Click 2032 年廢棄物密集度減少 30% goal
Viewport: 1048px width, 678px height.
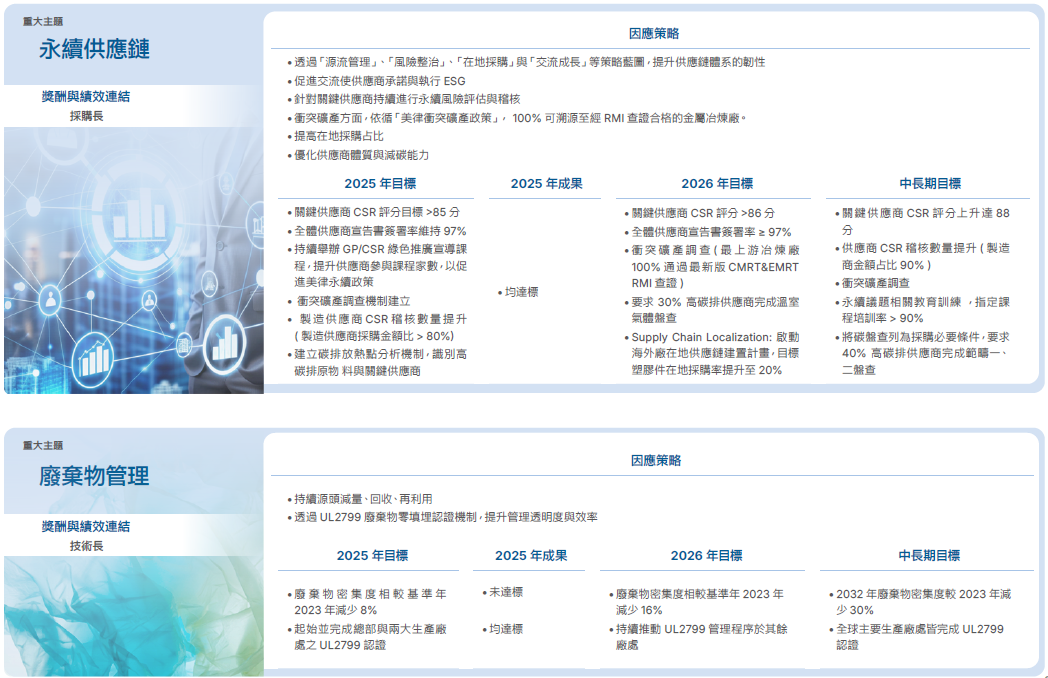coord(920,602)
